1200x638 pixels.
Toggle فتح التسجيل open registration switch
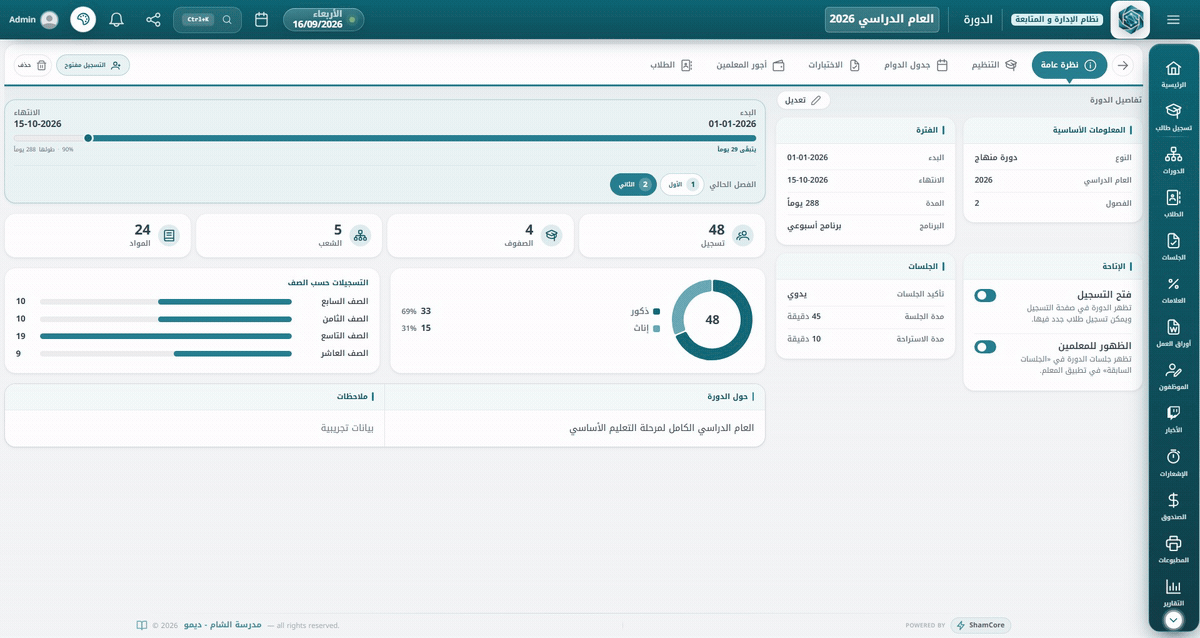(x=985, y=296)
